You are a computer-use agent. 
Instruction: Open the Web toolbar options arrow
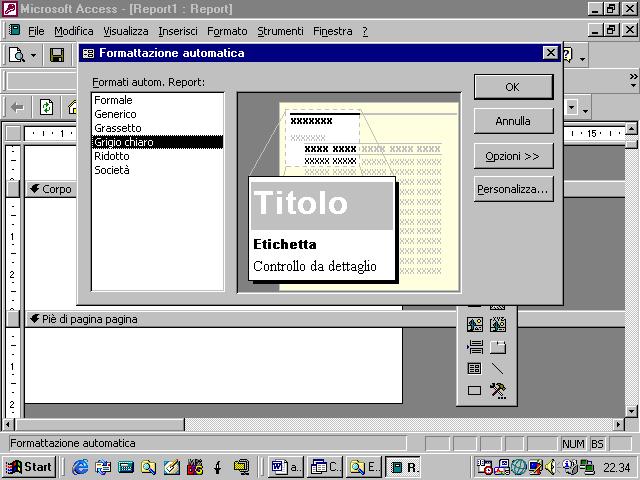pyautogui.click(x=585, y=110)
